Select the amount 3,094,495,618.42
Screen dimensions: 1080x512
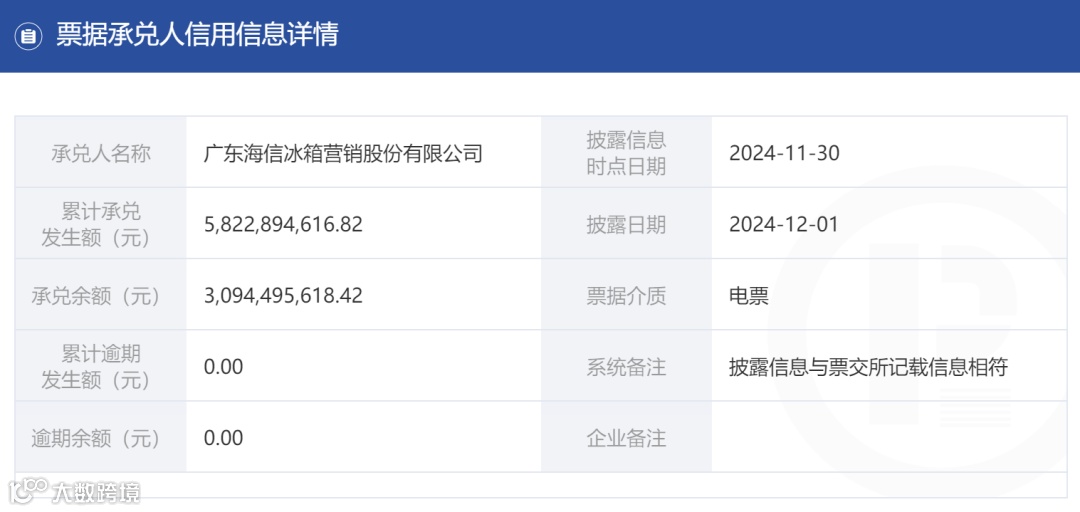[x=283, y=296]
